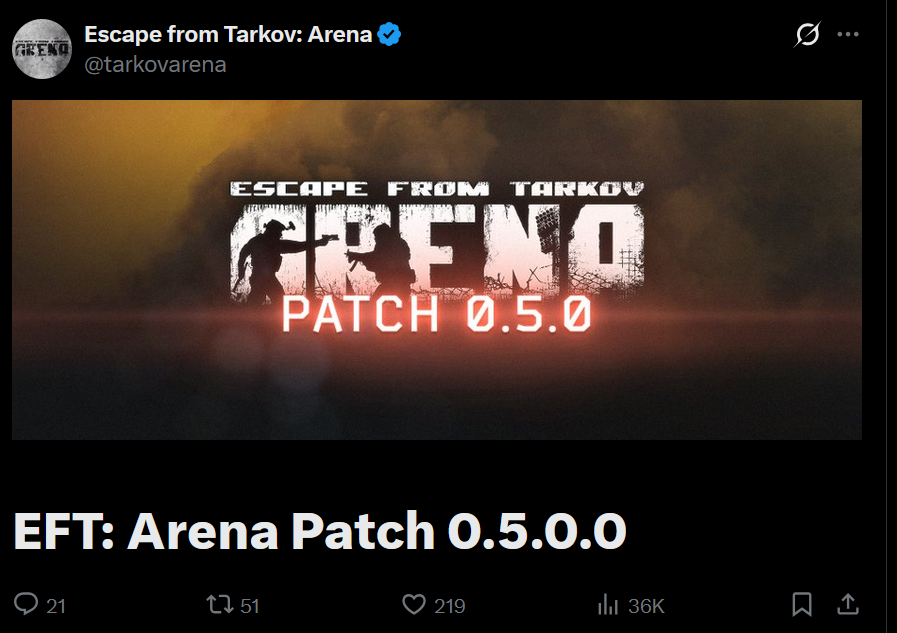Click the @tarkovarena handle

click(155, 65)
